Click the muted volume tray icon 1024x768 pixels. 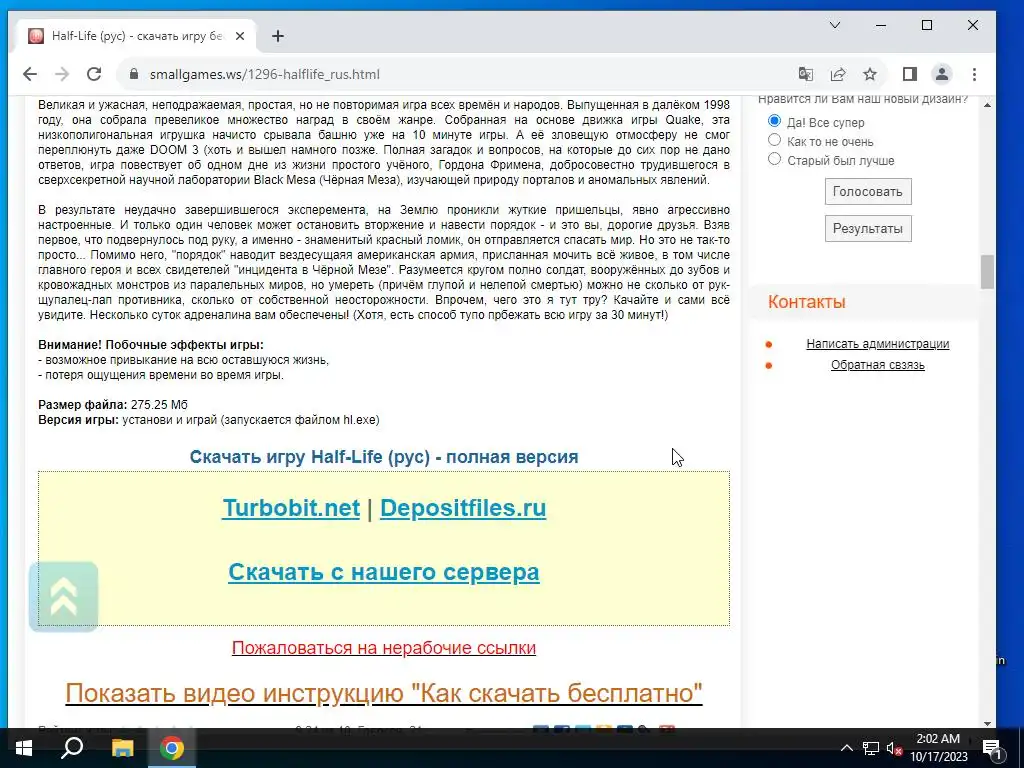coord(895,748)
